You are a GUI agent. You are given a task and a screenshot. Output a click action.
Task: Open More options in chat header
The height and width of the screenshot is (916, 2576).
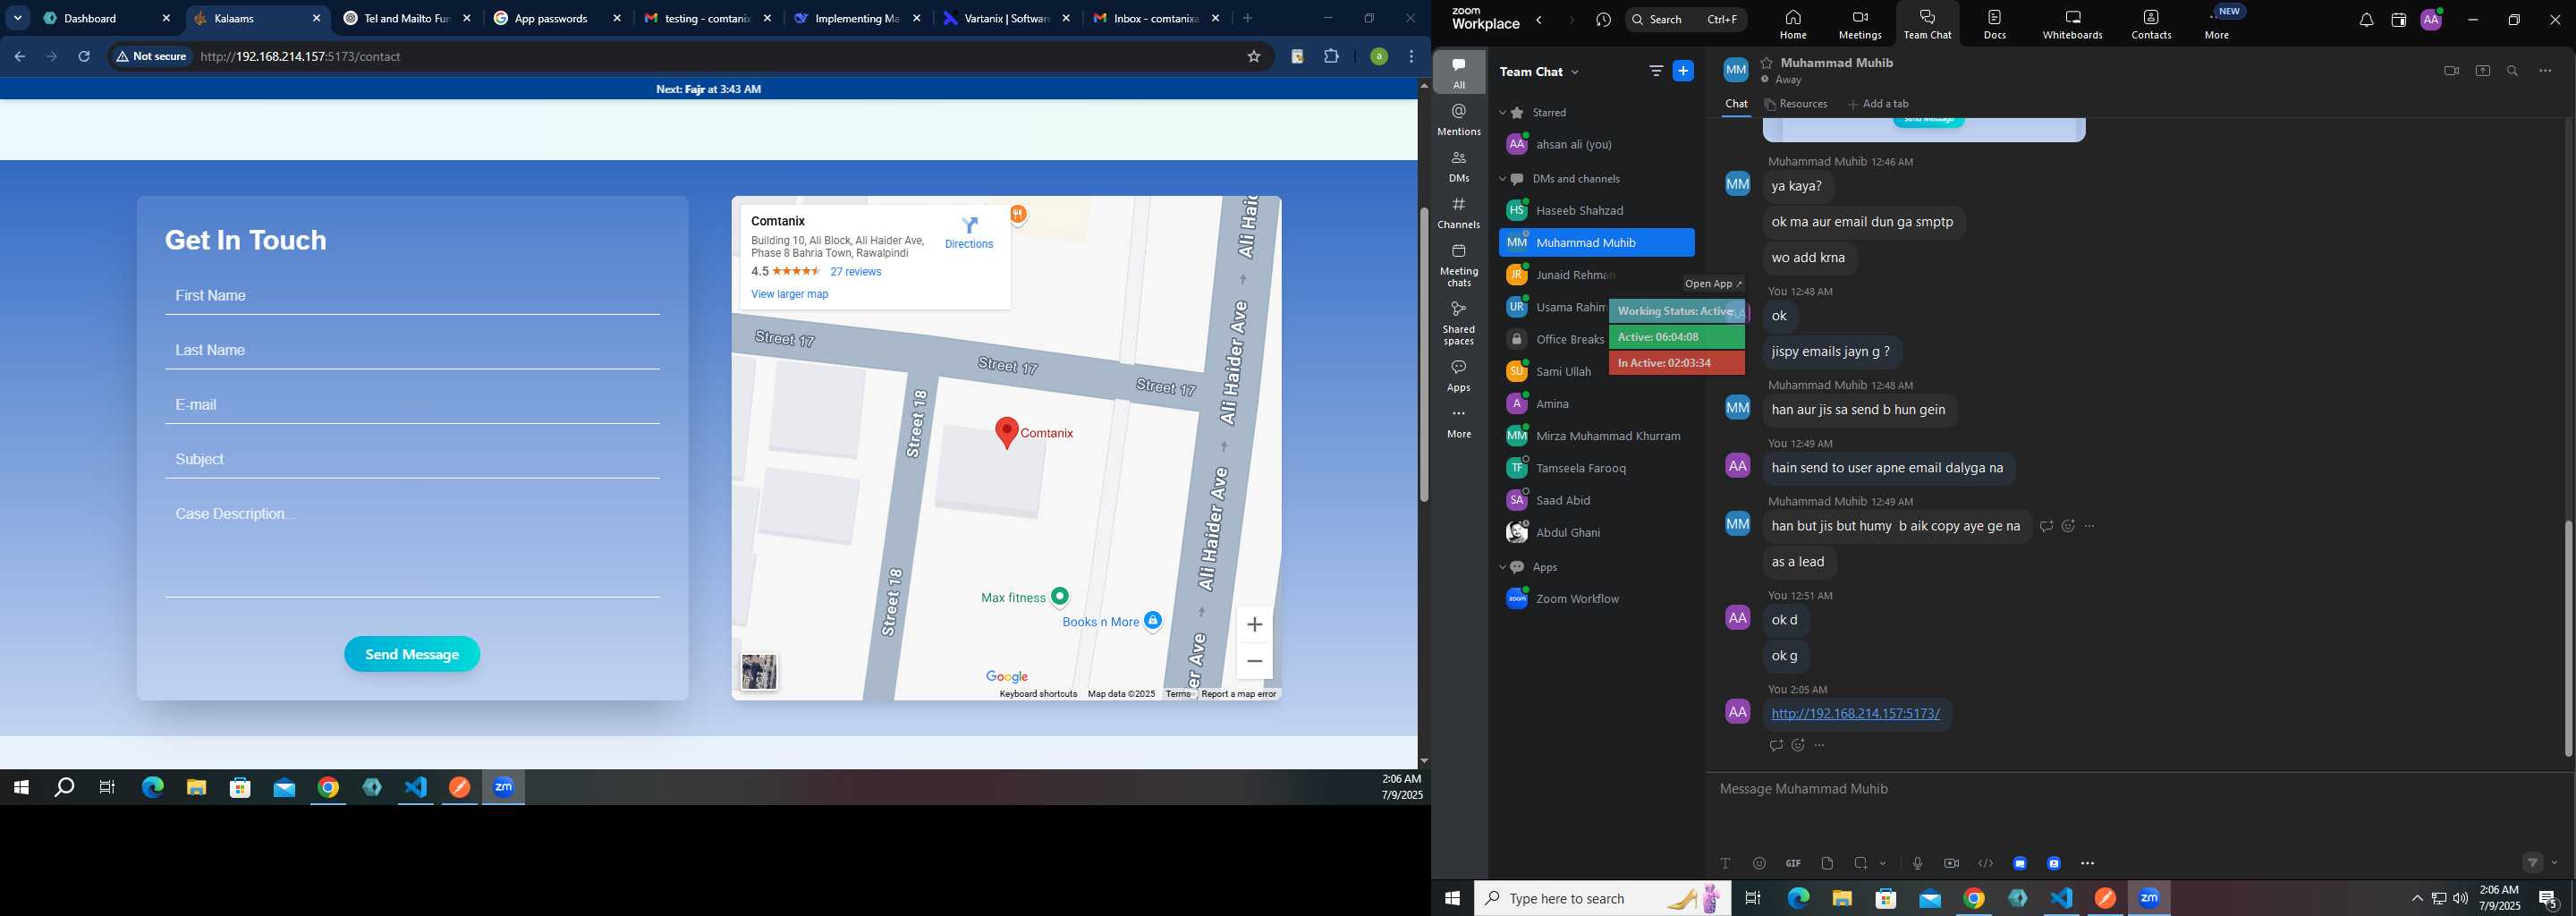click(2546, 71)
